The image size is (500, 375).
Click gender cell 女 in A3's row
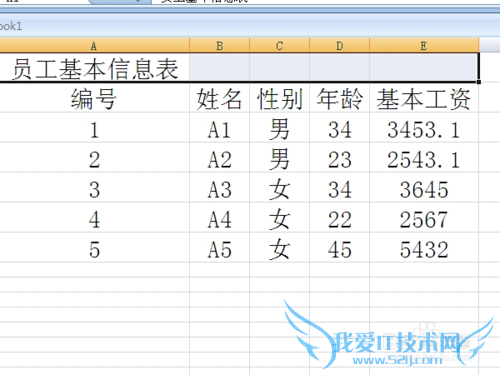tap(279, 188)
